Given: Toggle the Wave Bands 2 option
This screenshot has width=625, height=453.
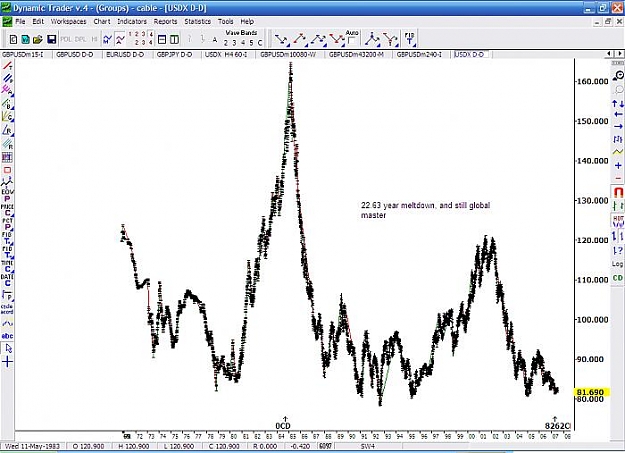Looking at the screenshot, I should coord(226,42).
